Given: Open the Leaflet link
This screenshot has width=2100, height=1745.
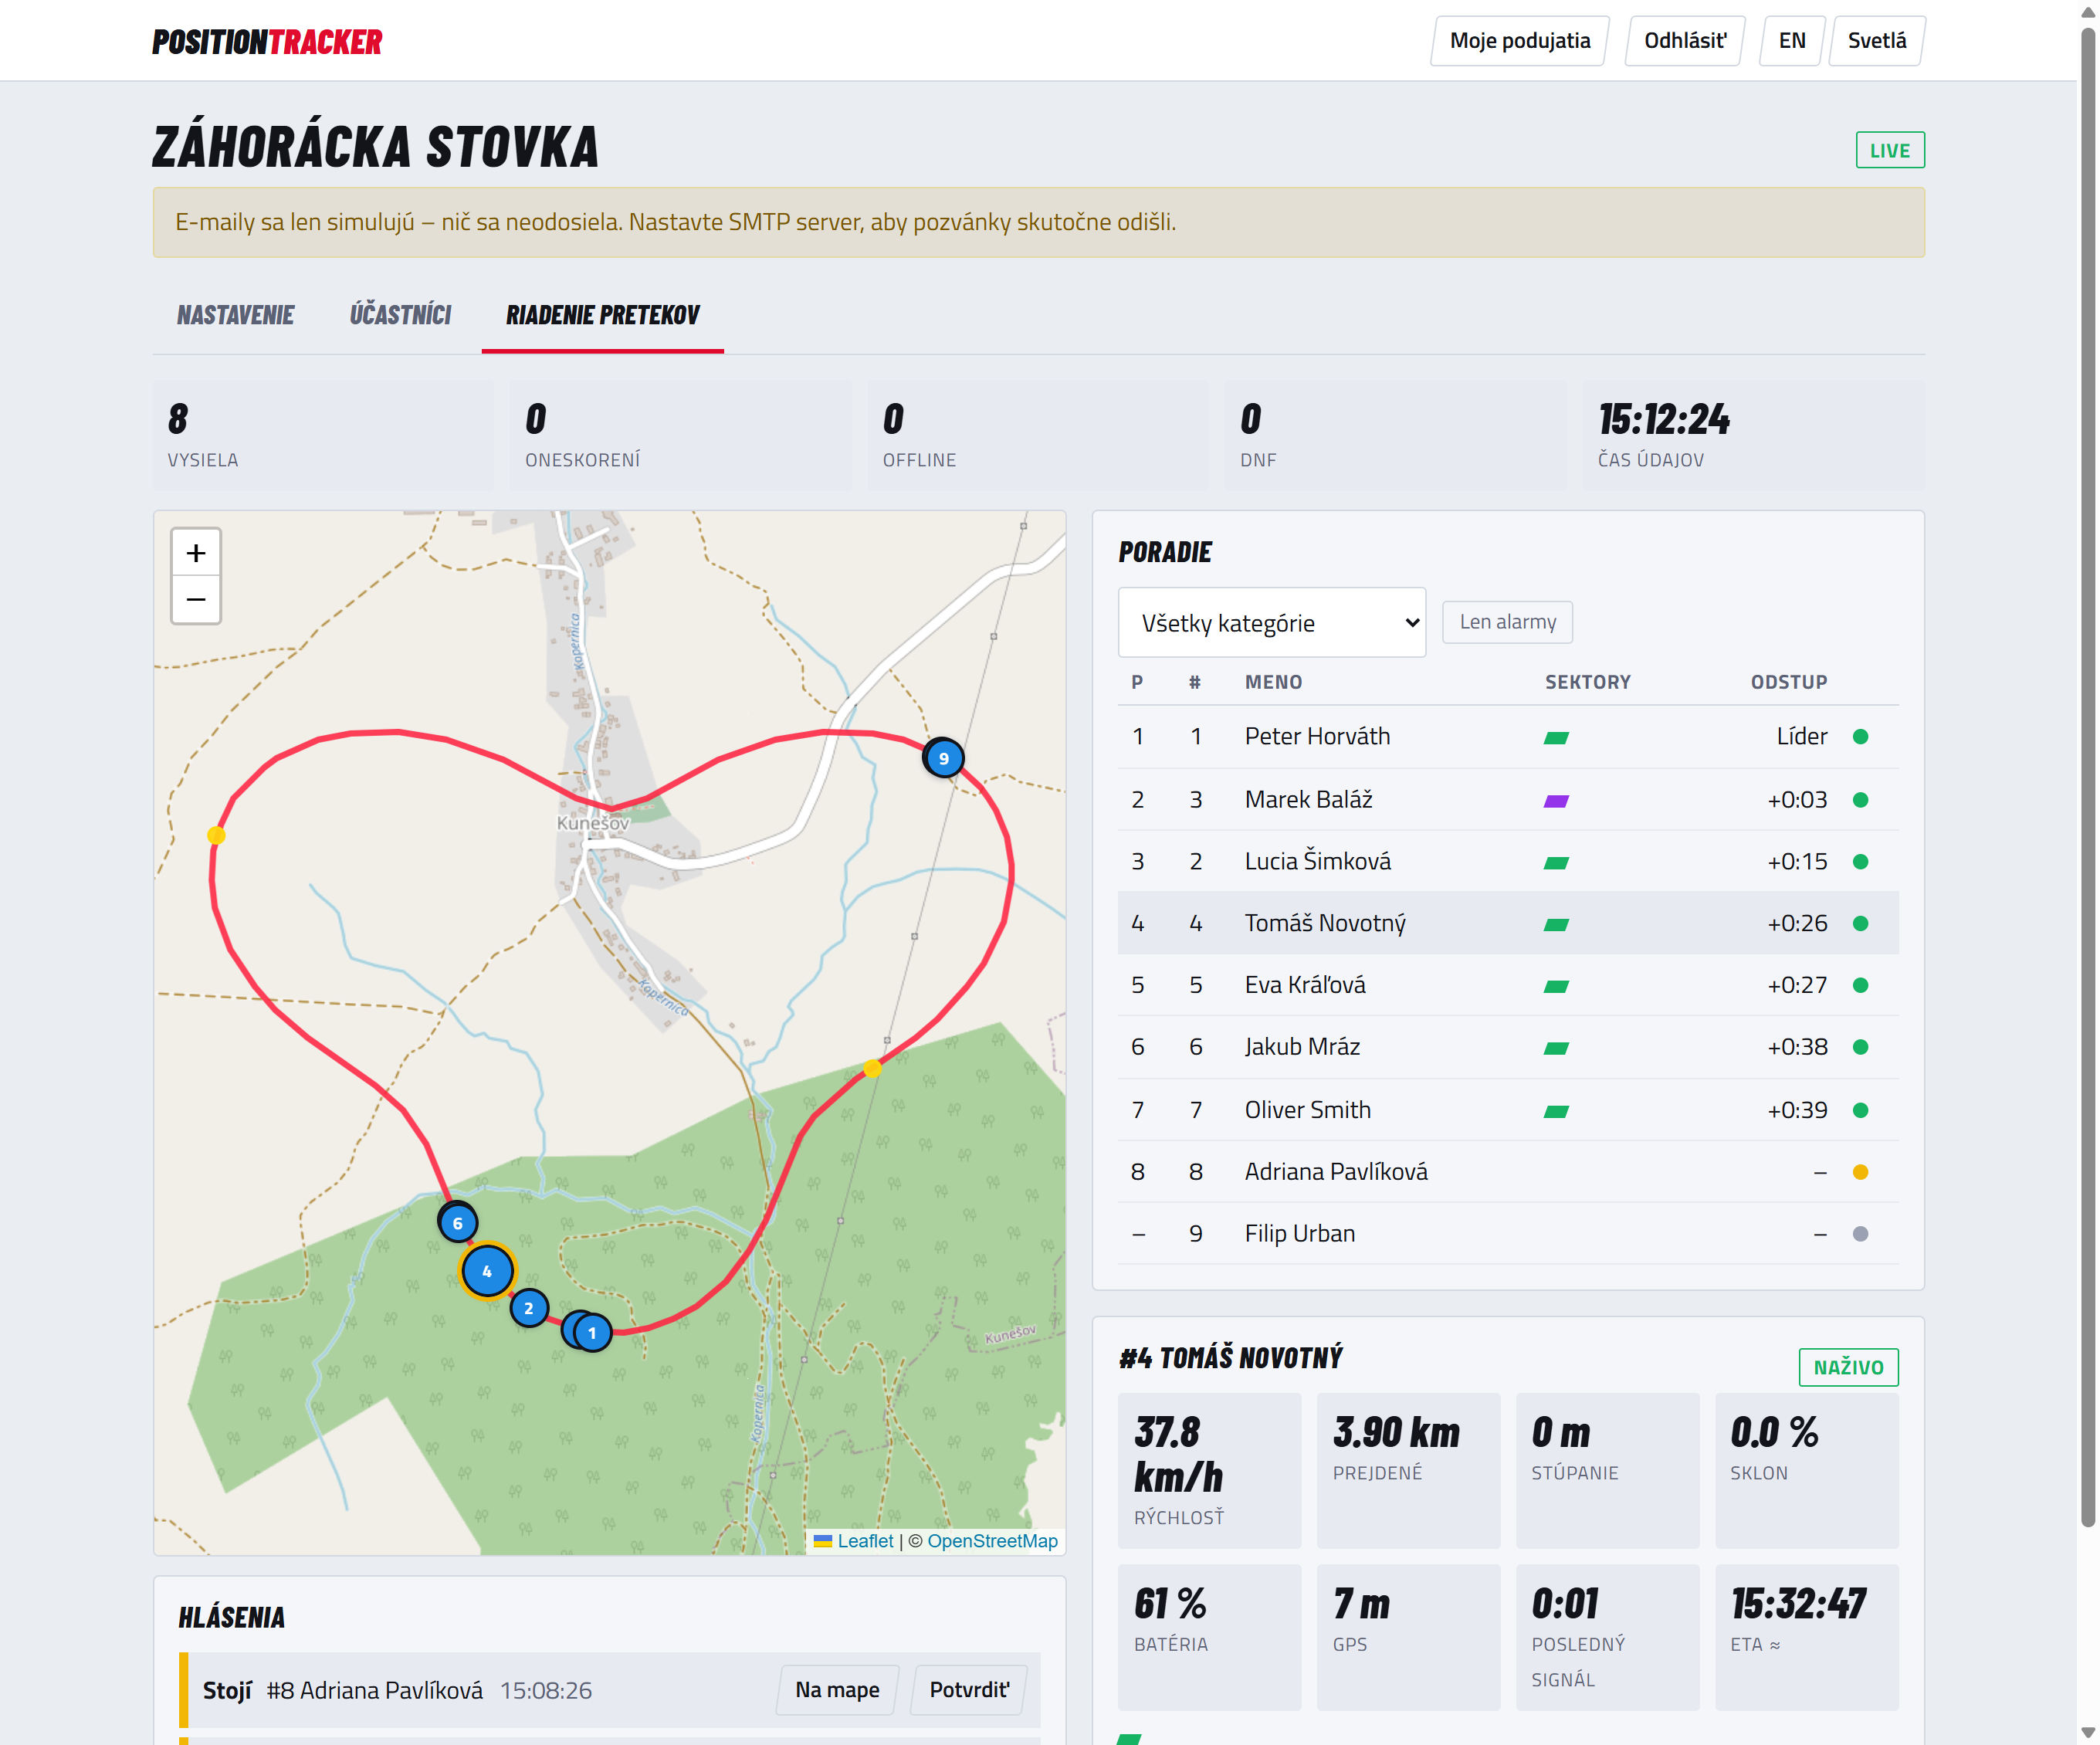Looking at the screenshot, I should [x=865, y=1541].
